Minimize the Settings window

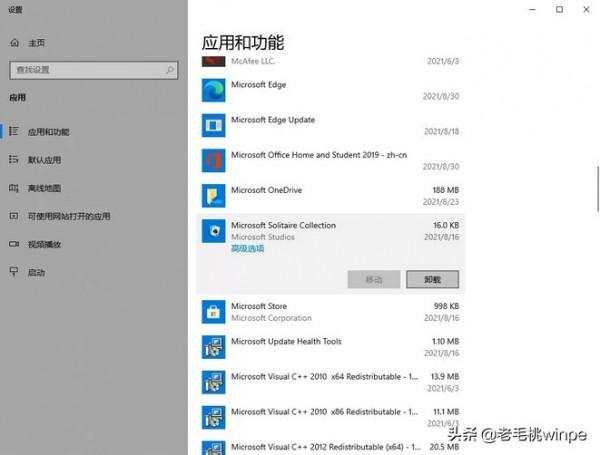[x=532, y=10]
